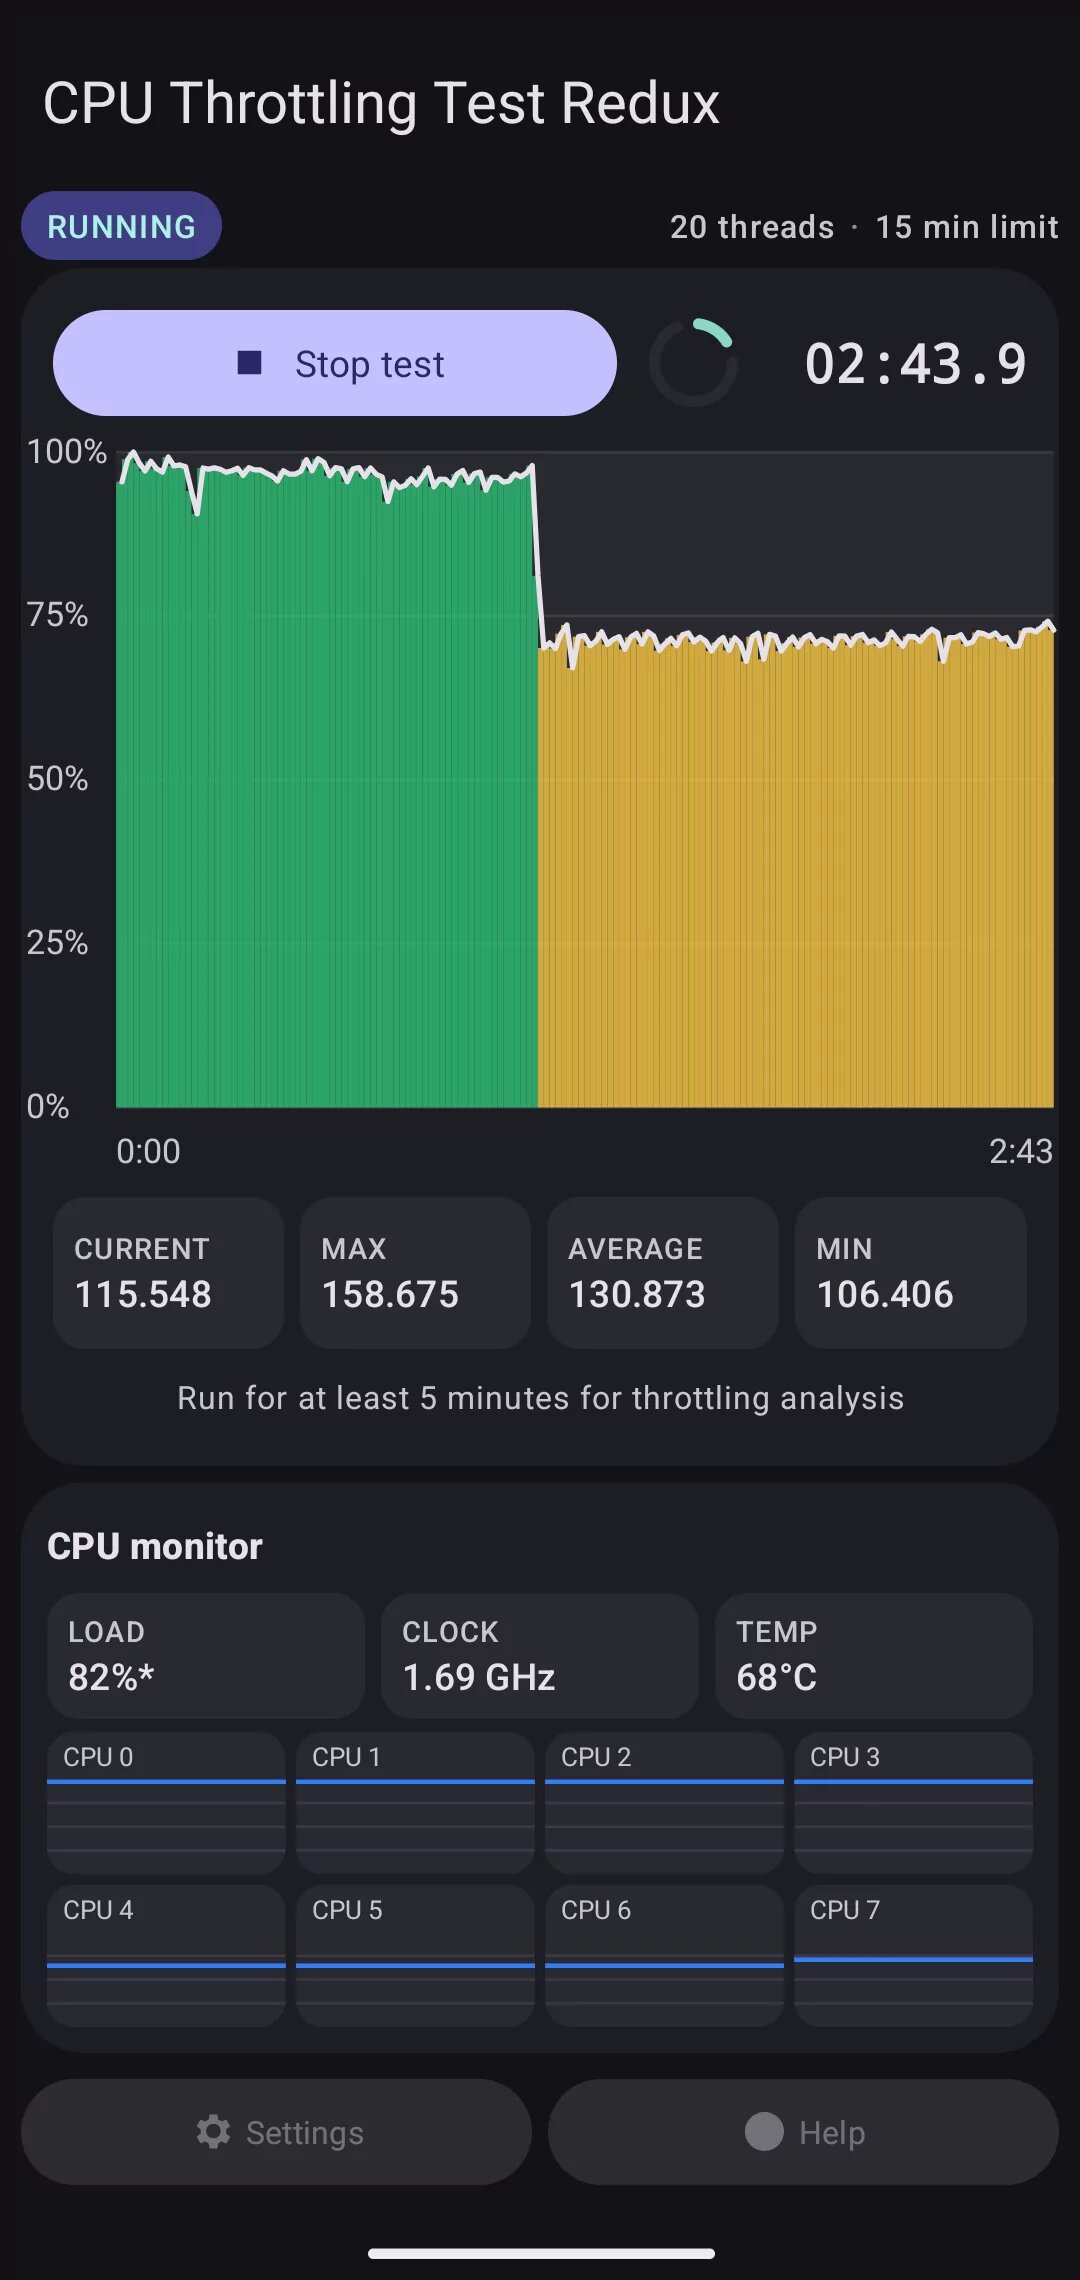Screen dimensions: 1080x2280
Task: Click the yellow throttled chart region
Action: (x=796, y=870)
